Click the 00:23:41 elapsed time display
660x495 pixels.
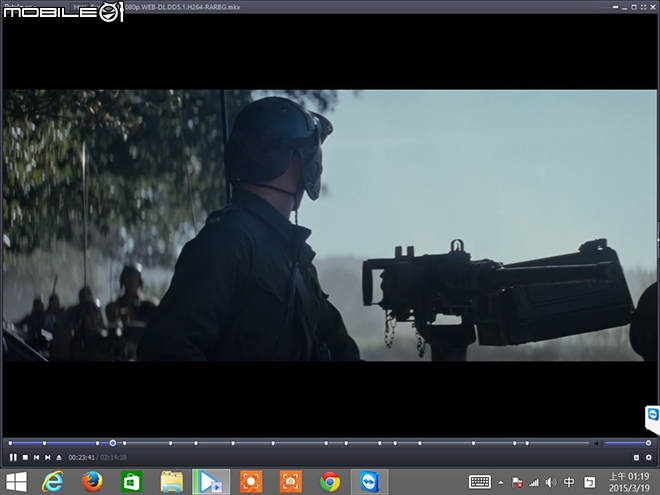click(x=82, y=458)
